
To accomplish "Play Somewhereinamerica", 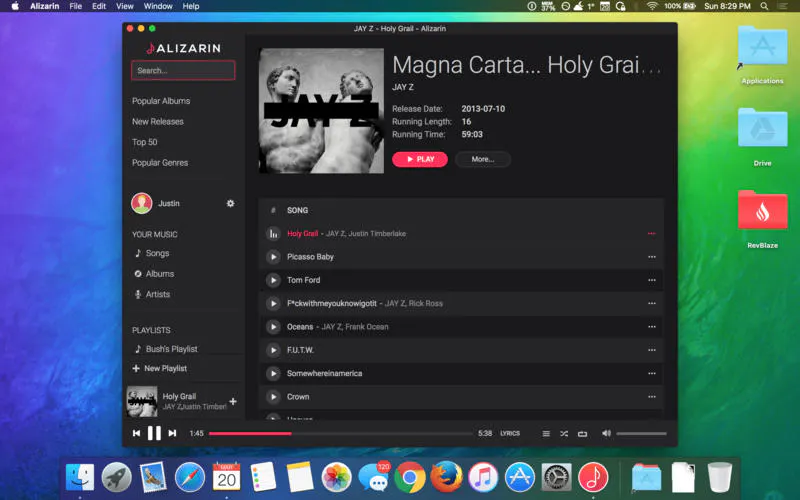I will (x=273, y=373).
